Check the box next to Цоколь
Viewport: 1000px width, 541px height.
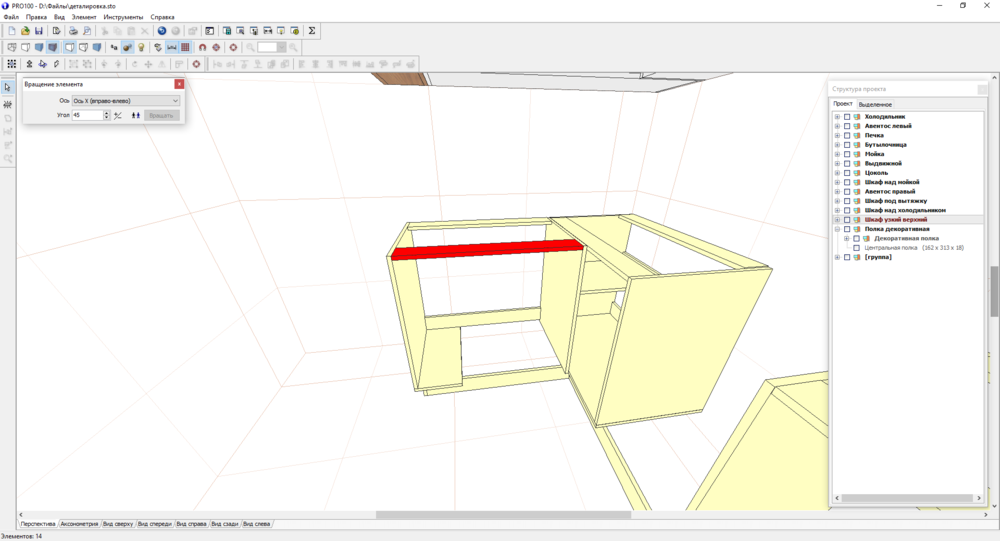coord(847,173)
